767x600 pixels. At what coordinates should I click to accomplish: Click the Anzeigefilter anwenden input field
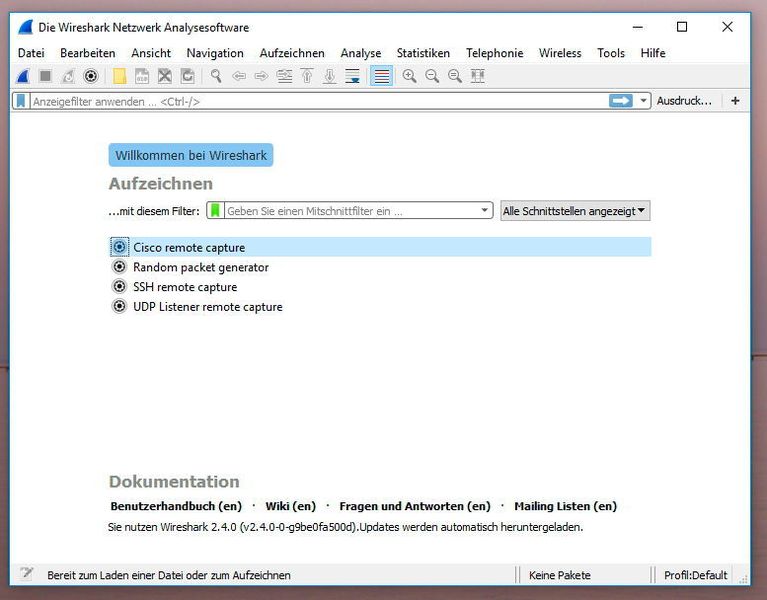coord(319,101)
